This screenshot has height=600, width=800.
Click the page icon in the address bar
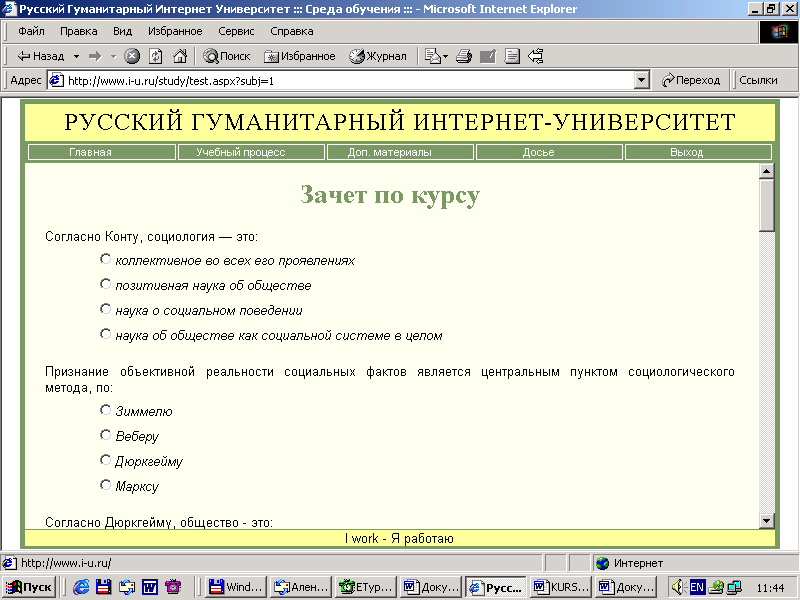point(56,81)
